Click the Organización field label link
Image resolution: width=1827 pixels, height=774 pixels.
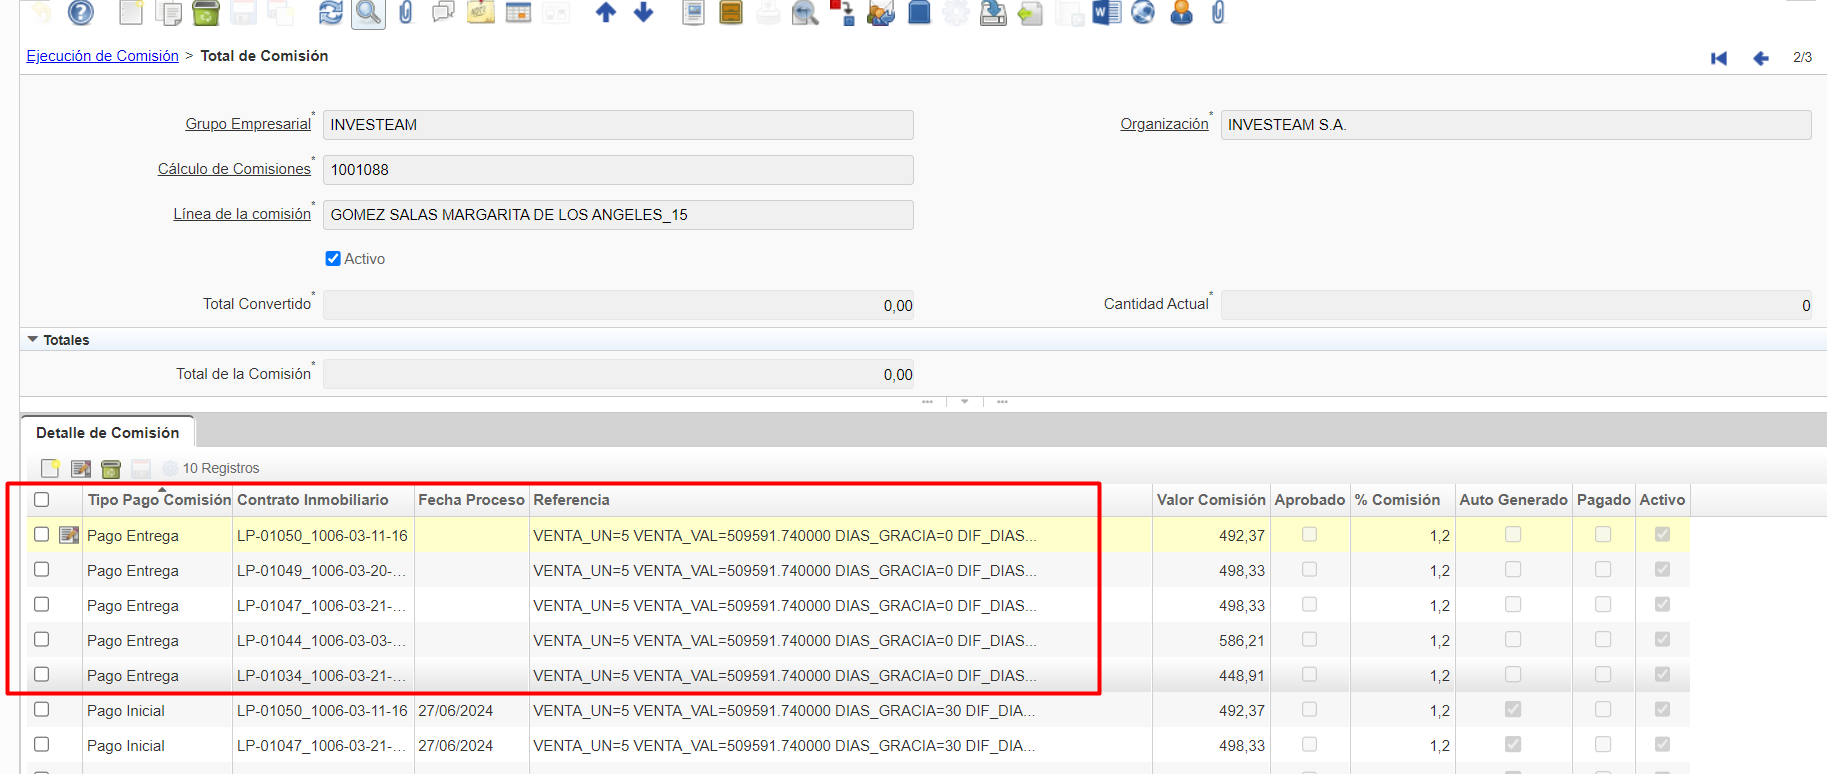tap(1164, 124)
